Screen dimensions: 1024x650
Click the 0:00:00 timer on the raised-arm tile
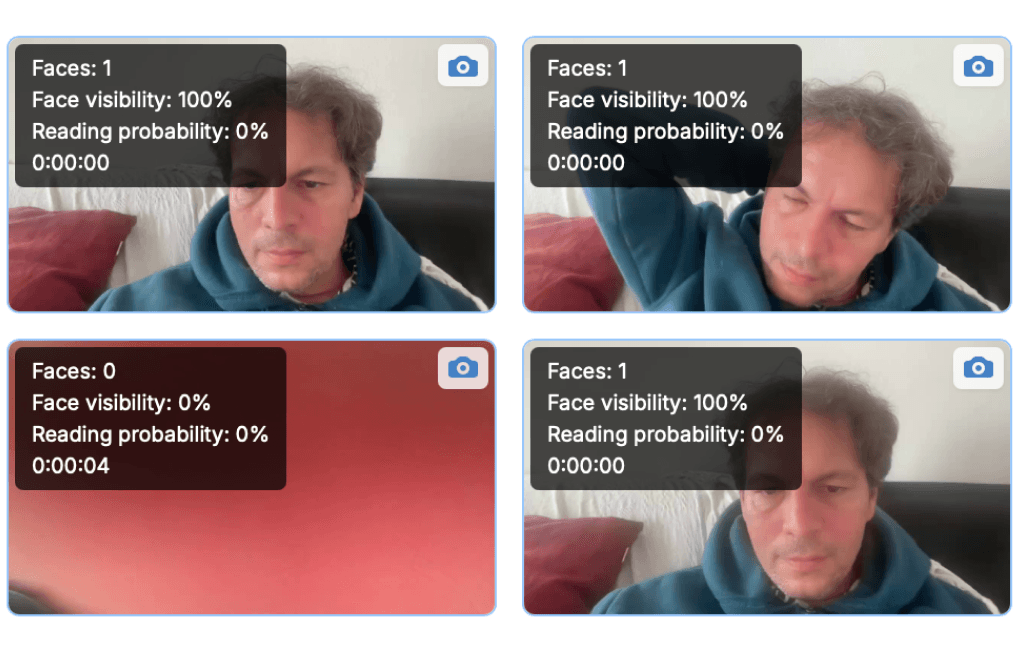[586, 162]
